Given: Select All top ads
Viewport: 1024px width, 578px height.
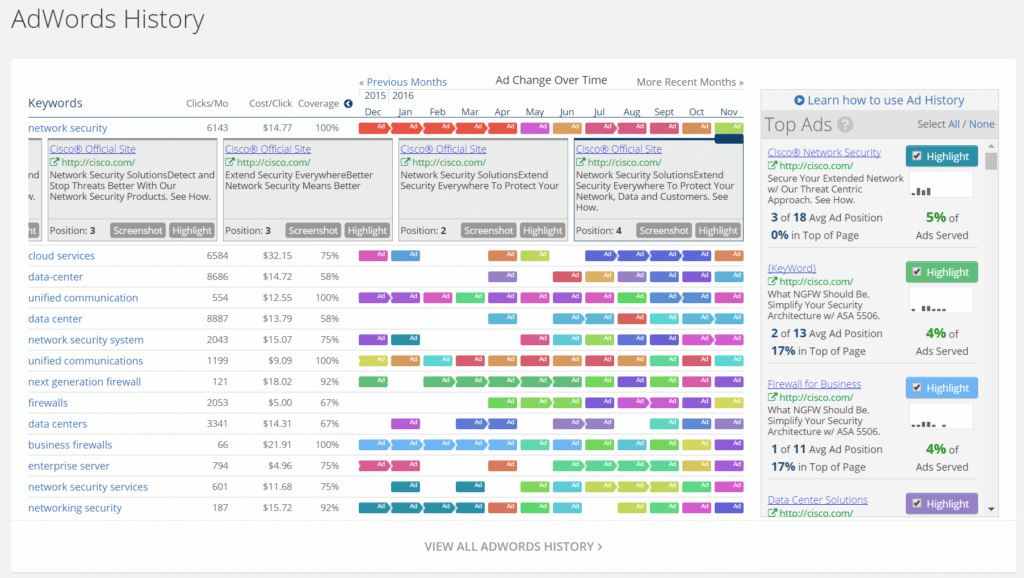Looking at the screenshot, I should click(x=954, y=124).
